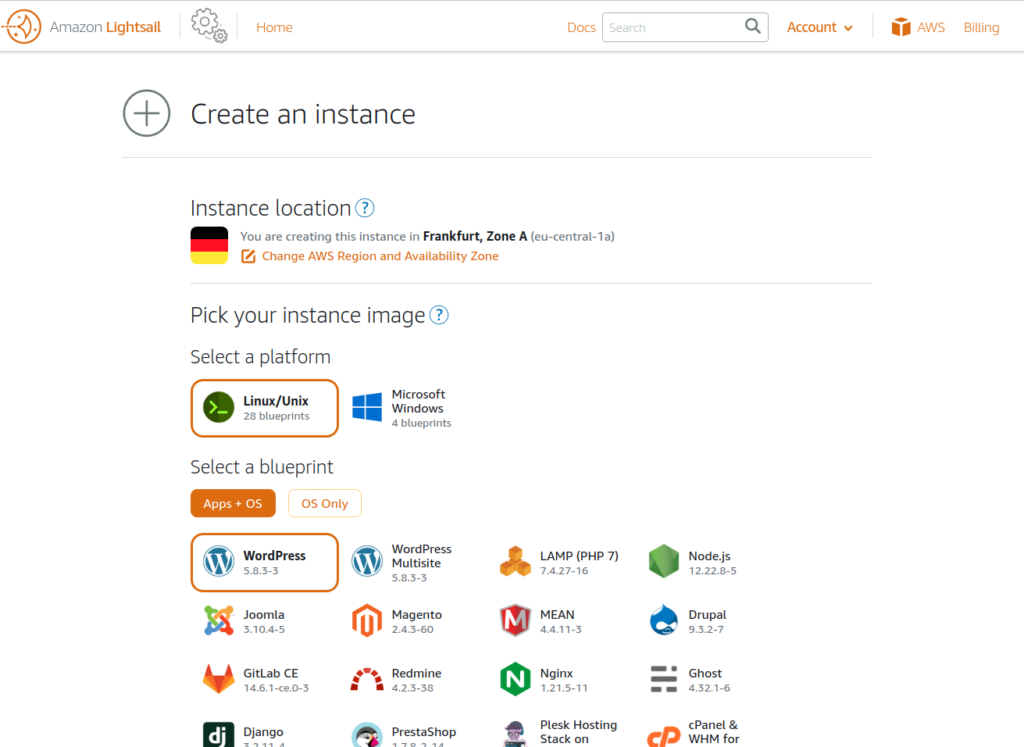The image size is (1024, 747).
Task: Click the Plesk Hosting Stack icon
Action: [515, 735]
